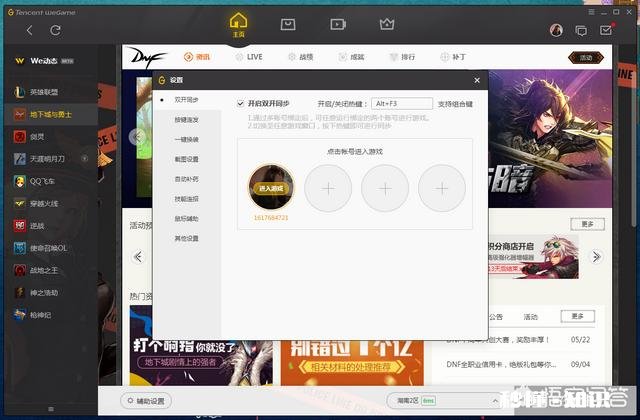Close the 设置 dialog

pyautogui.click(x=477, y=80)
